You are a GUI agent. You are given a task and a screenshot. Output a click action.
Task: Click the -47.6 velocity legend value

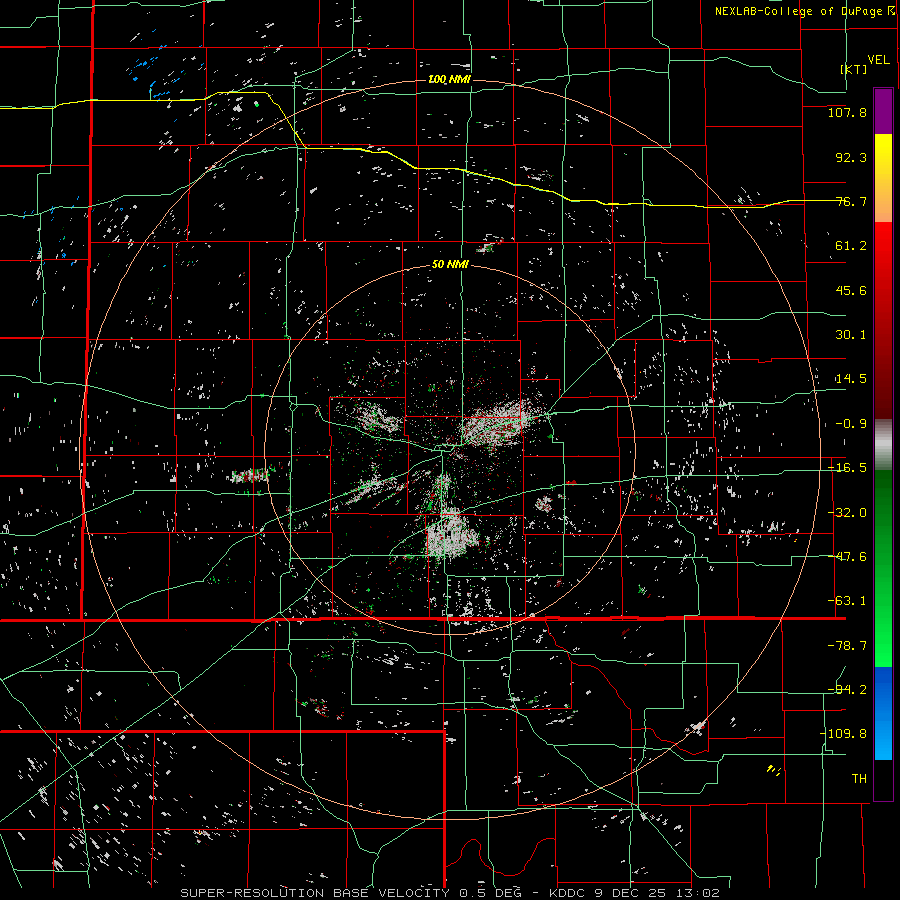[x=847, y=557]
